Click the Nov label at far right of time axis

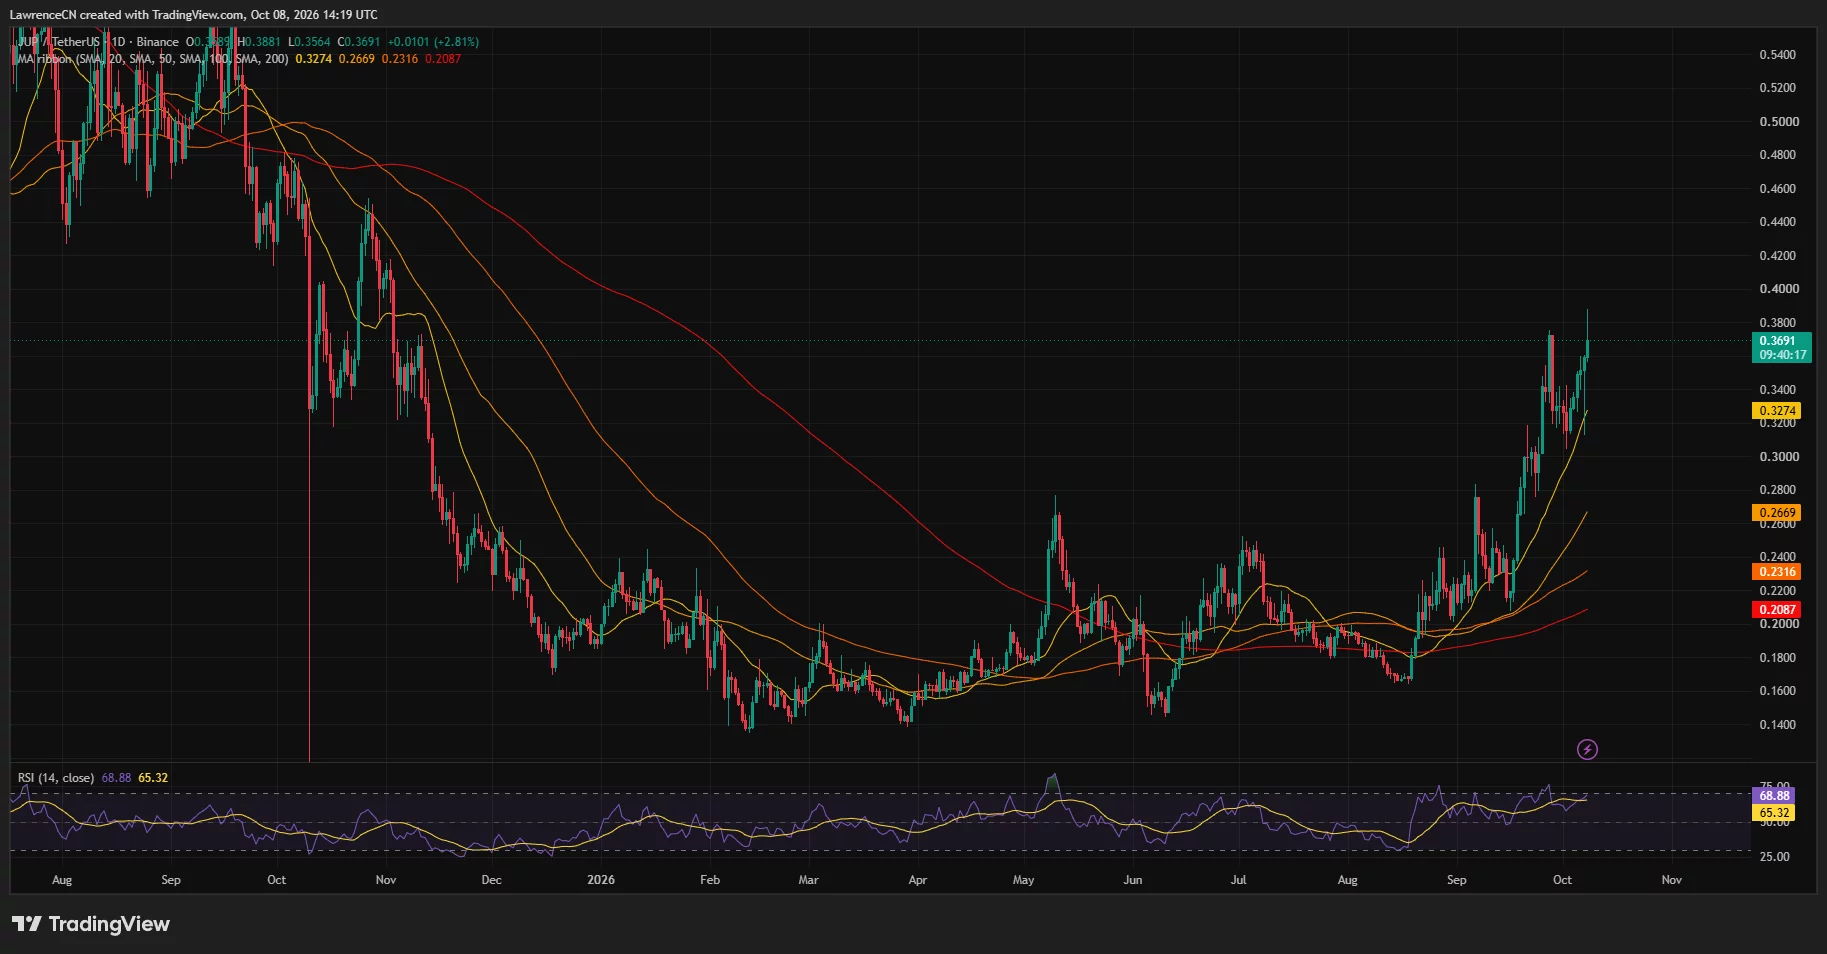pos(1671,880)
